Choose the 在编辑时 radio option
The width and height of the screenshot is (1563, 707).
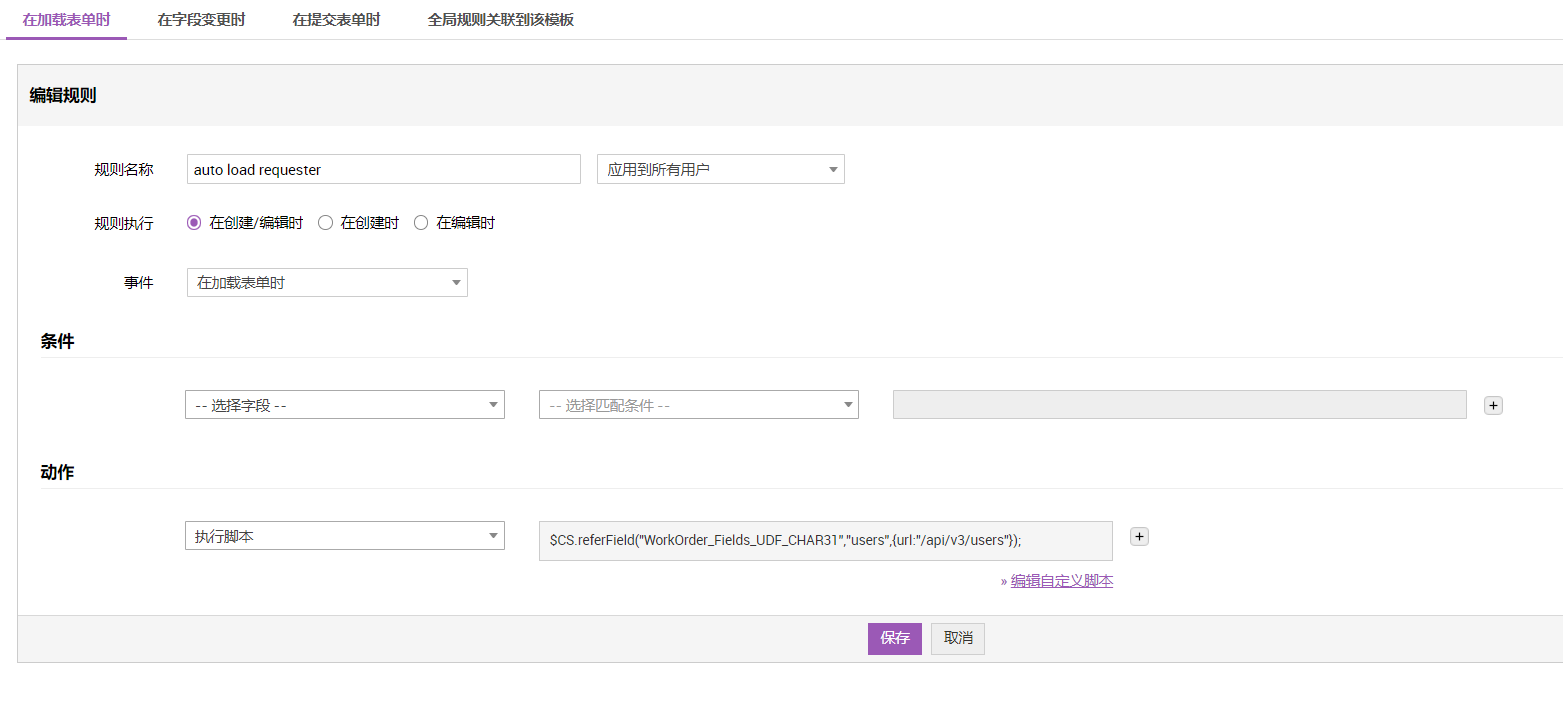(421, 223)
